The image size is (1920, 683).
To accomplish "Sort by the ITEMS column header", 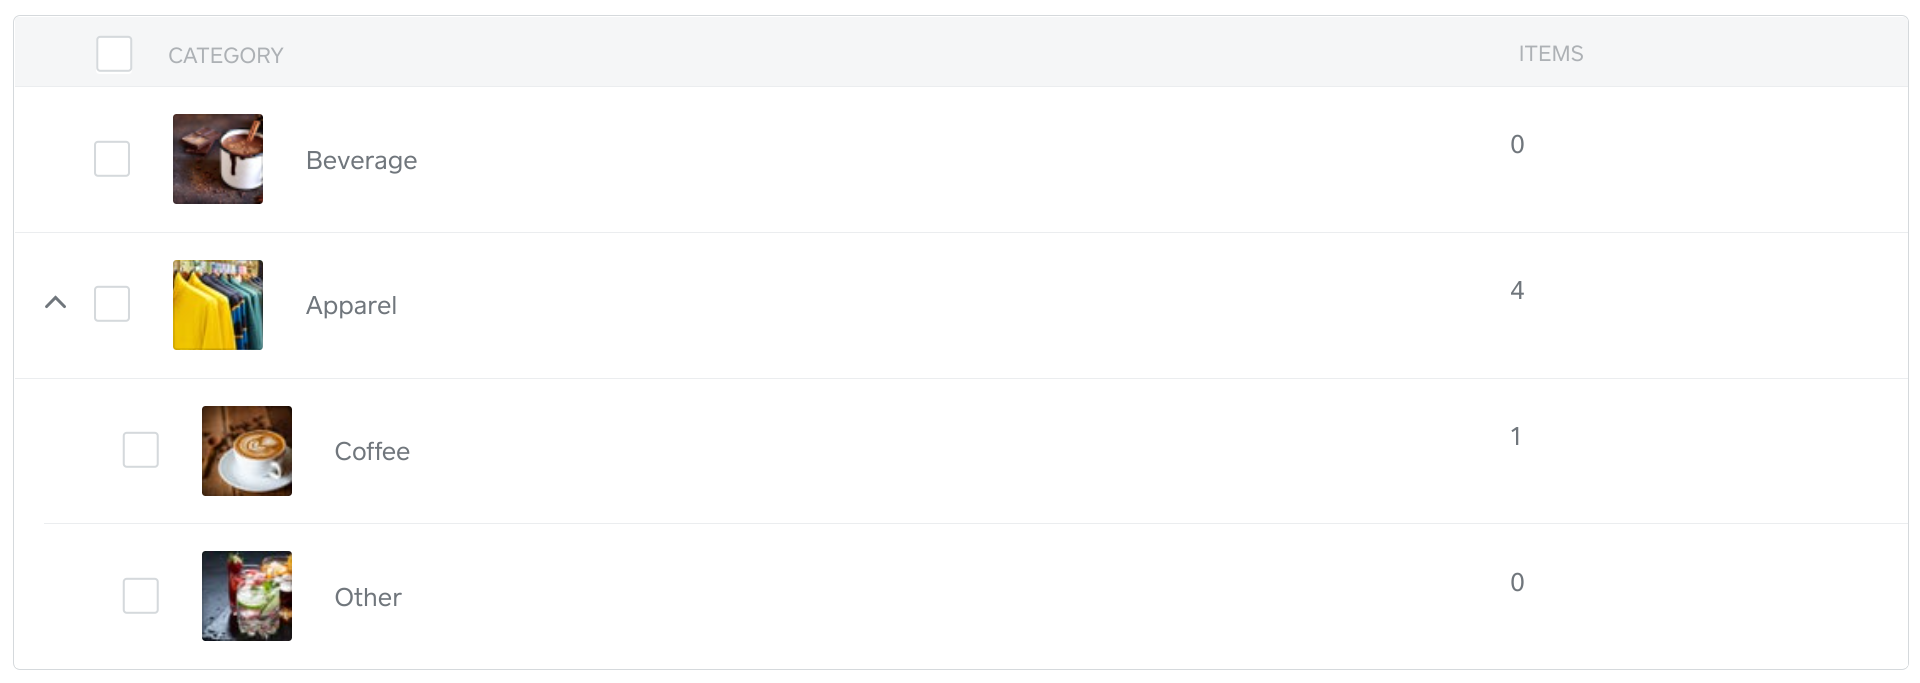I will (1550, 54).
